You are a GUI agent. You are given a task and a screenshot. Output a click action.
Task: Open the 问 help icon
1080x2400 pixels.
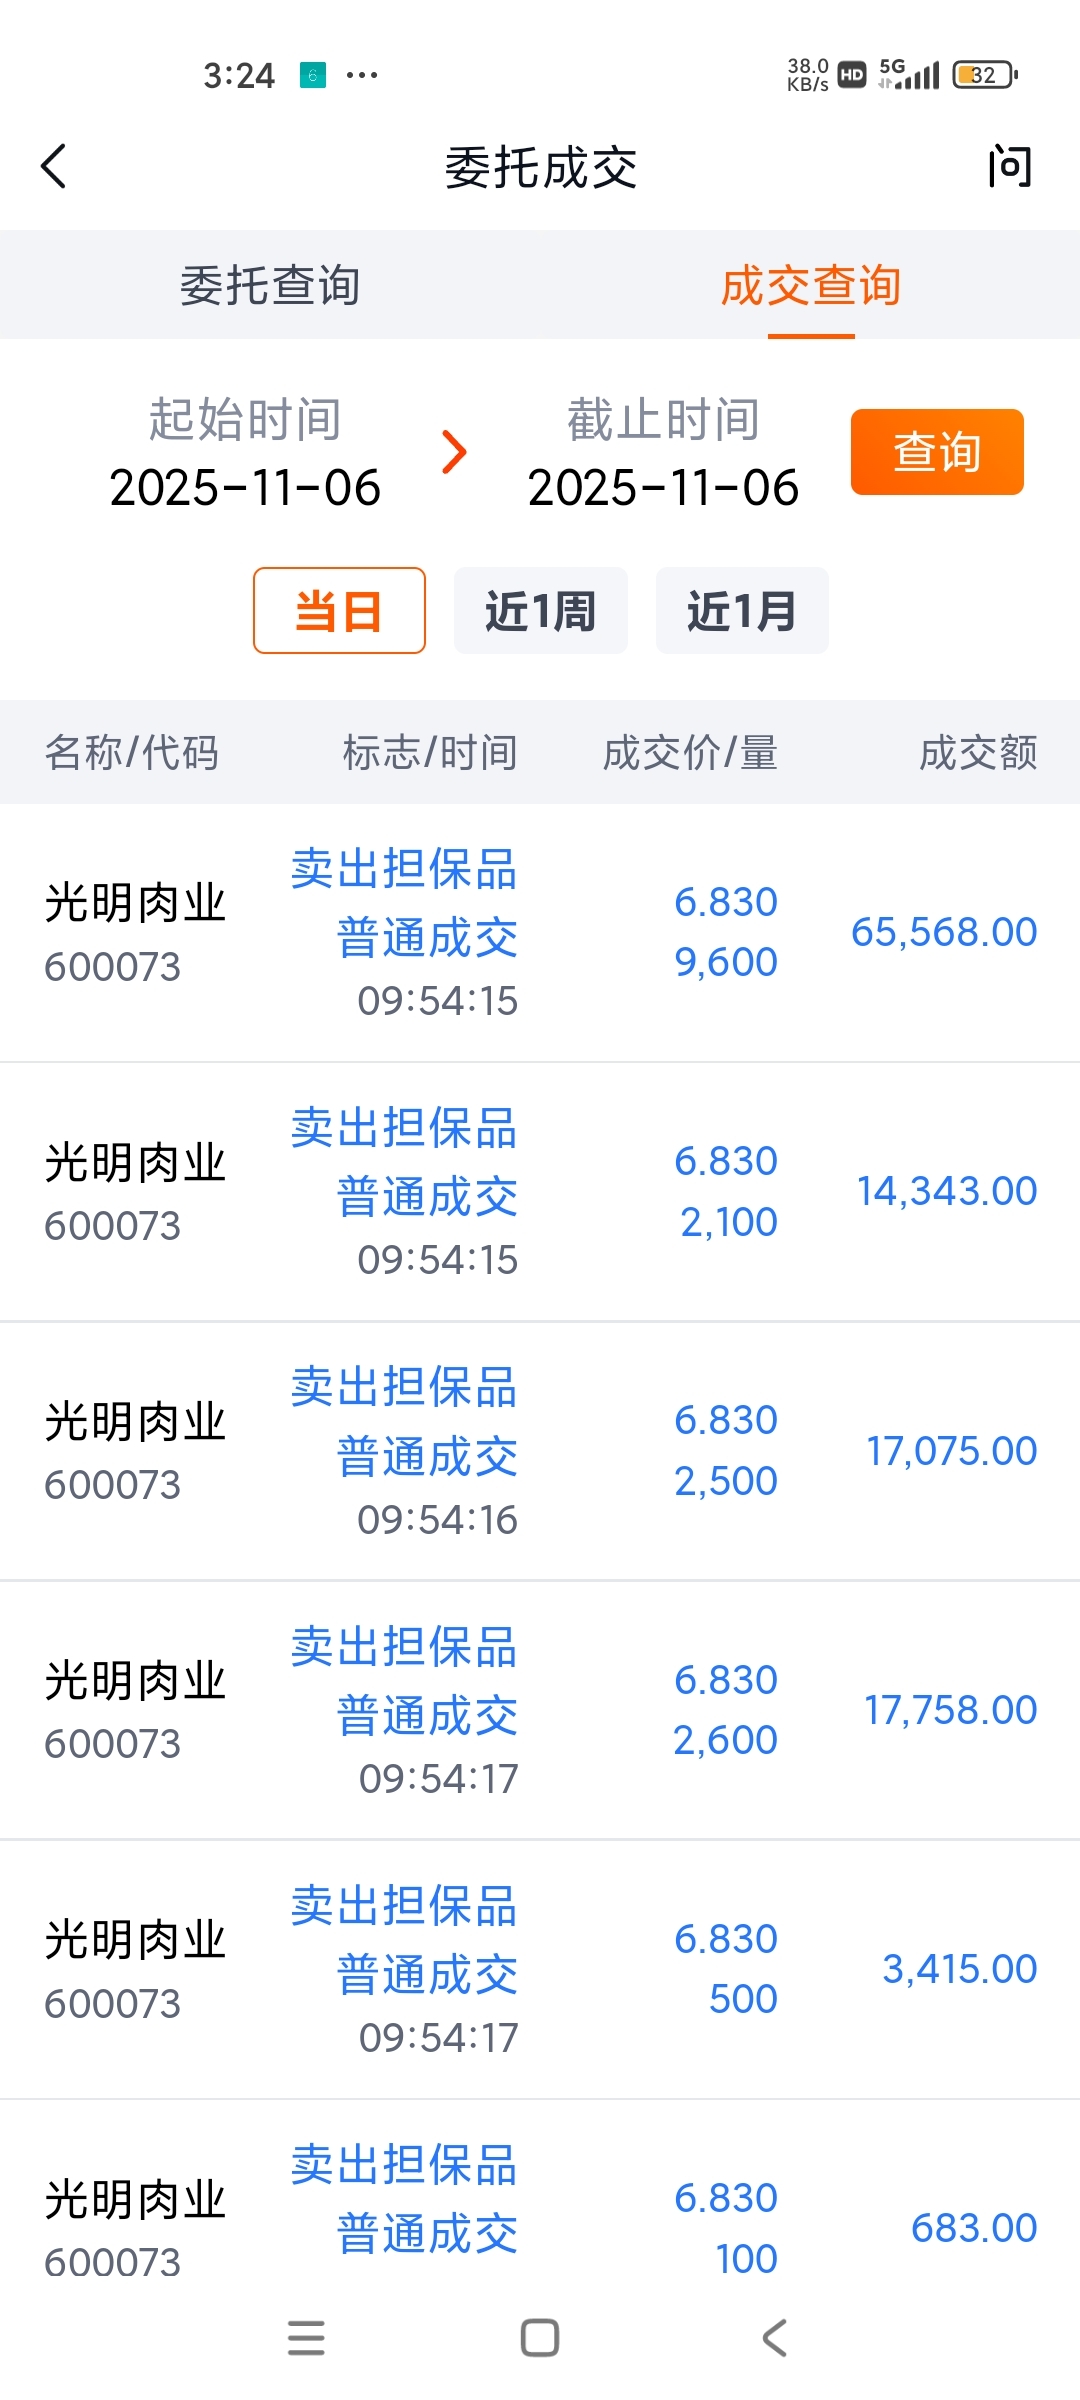pyautogui.click(x=1009, y=166)
